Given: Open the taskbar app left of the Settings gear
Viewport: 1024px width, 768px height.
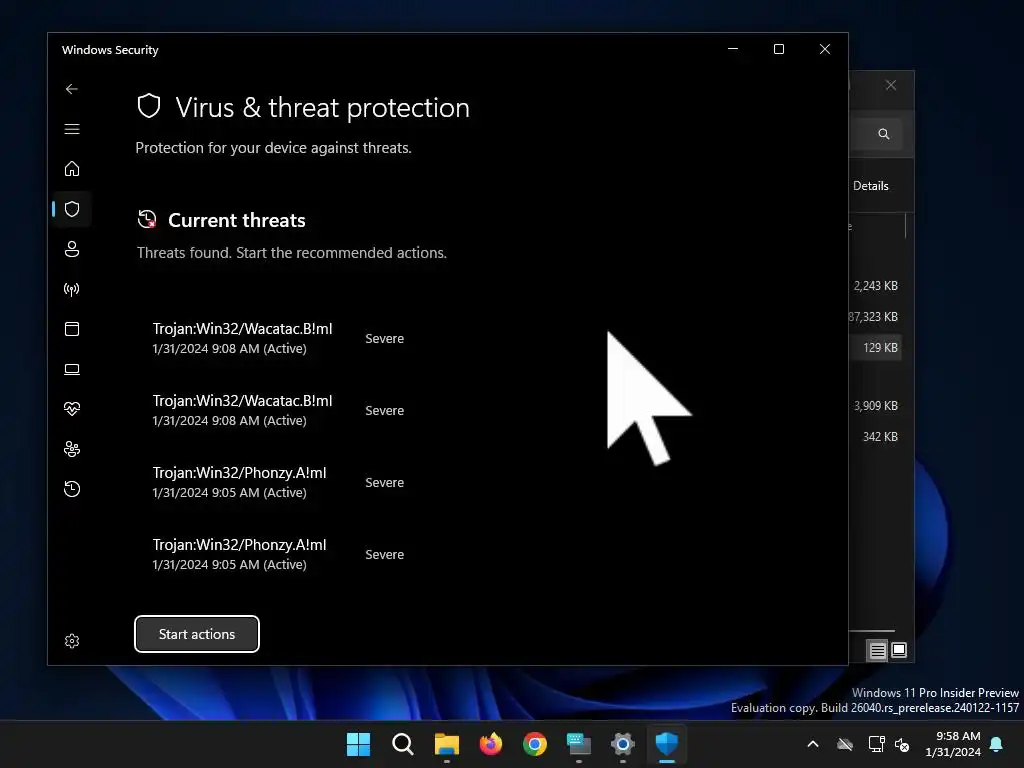Looking at the screenshot, I should (x=579, y=744).
